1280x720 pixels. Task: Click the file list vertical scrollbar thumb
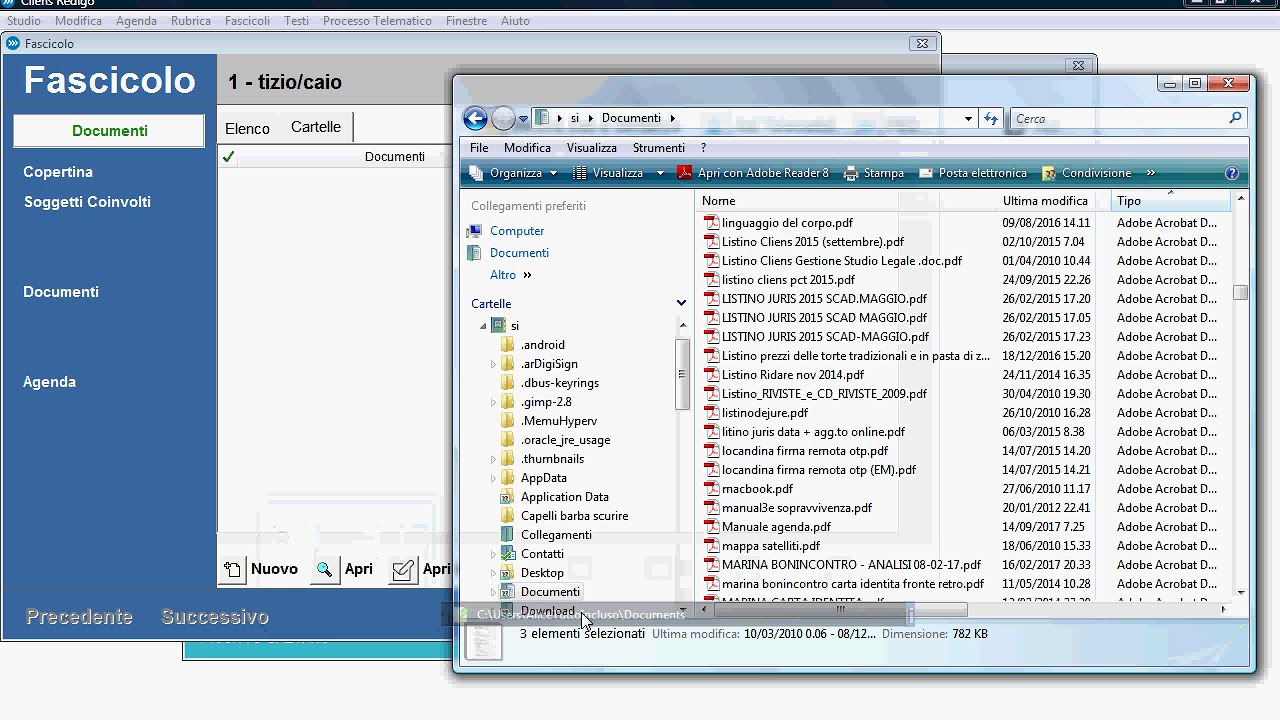[x=1240, y=293]
